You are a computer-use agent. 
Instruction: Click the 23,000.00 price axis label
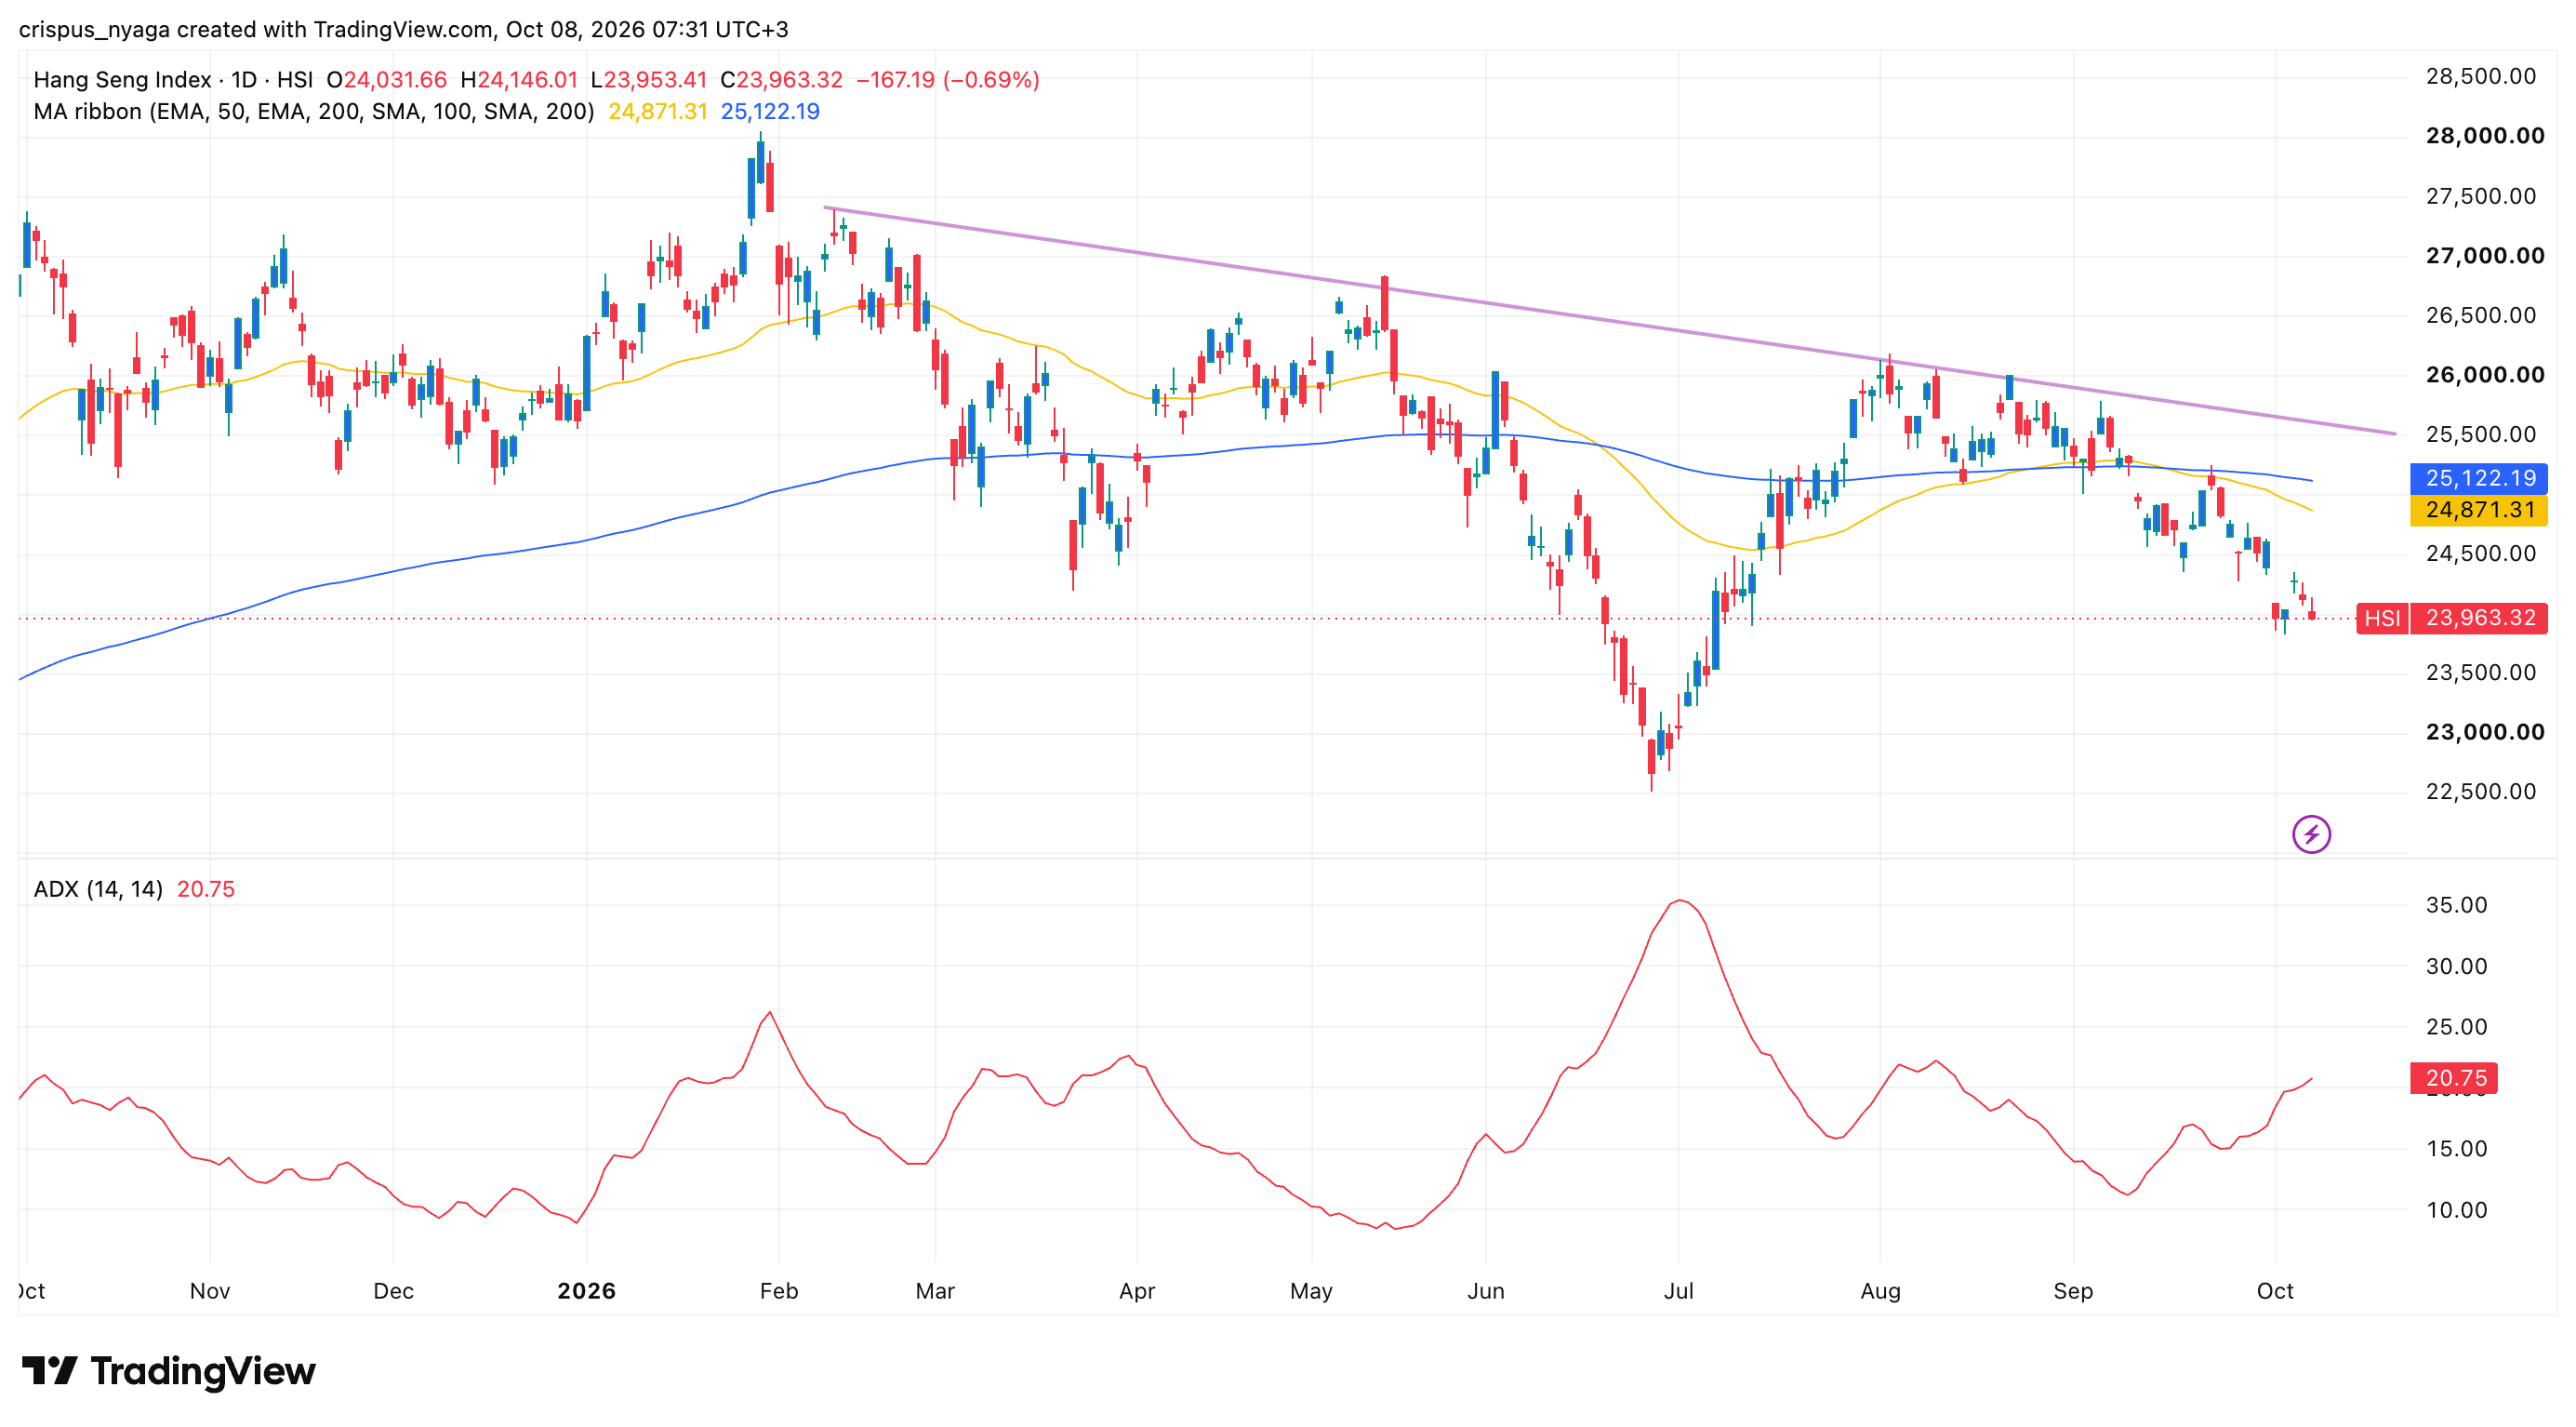(x=2485, y=732)
